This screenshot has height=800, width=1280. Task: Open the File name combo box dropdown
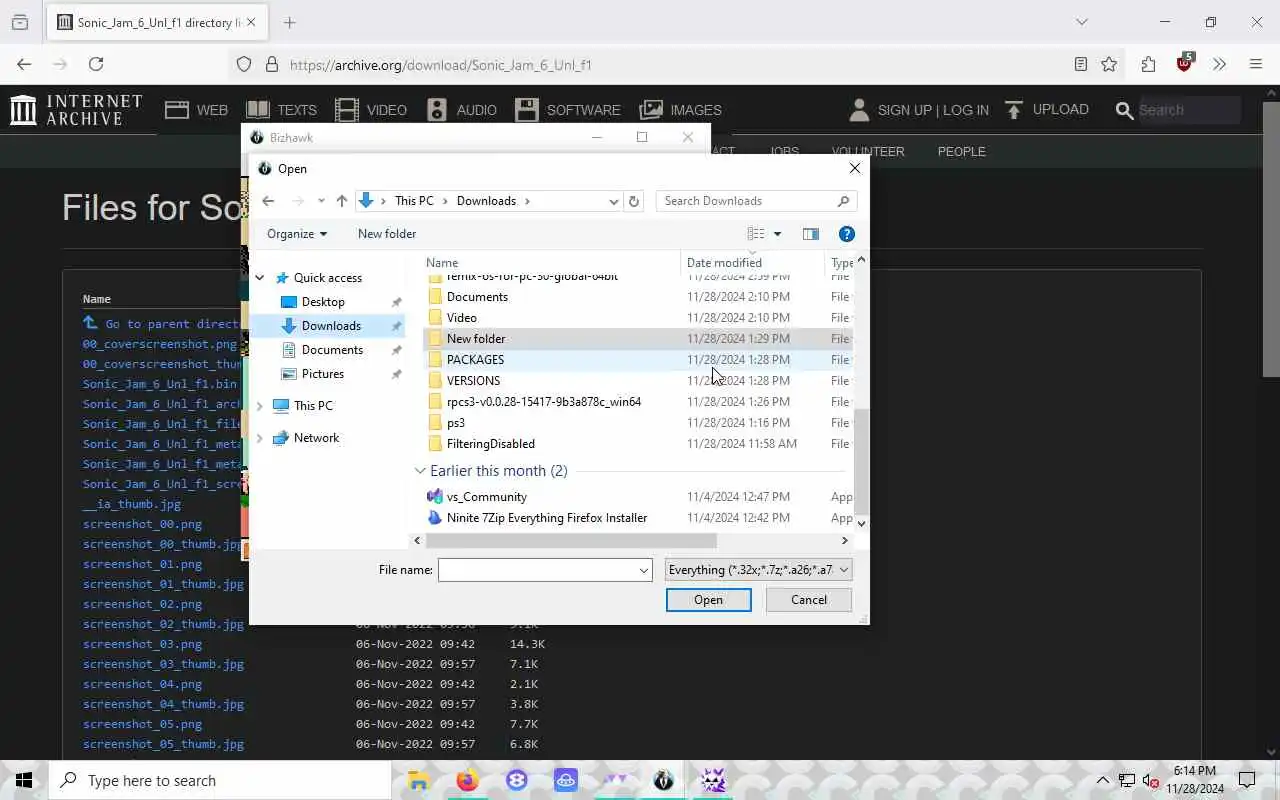[x=644, y=570]
